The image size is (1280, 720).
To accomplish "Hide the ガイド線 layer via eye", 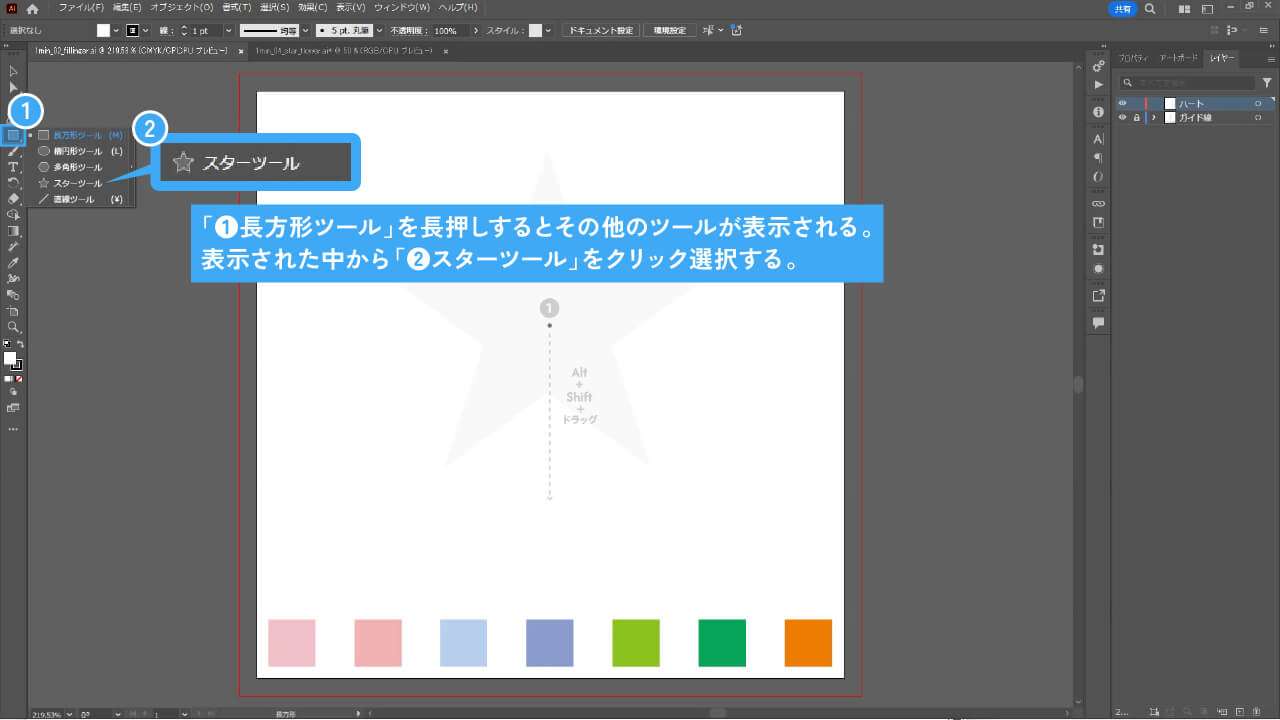I will tap(1122, 118).
